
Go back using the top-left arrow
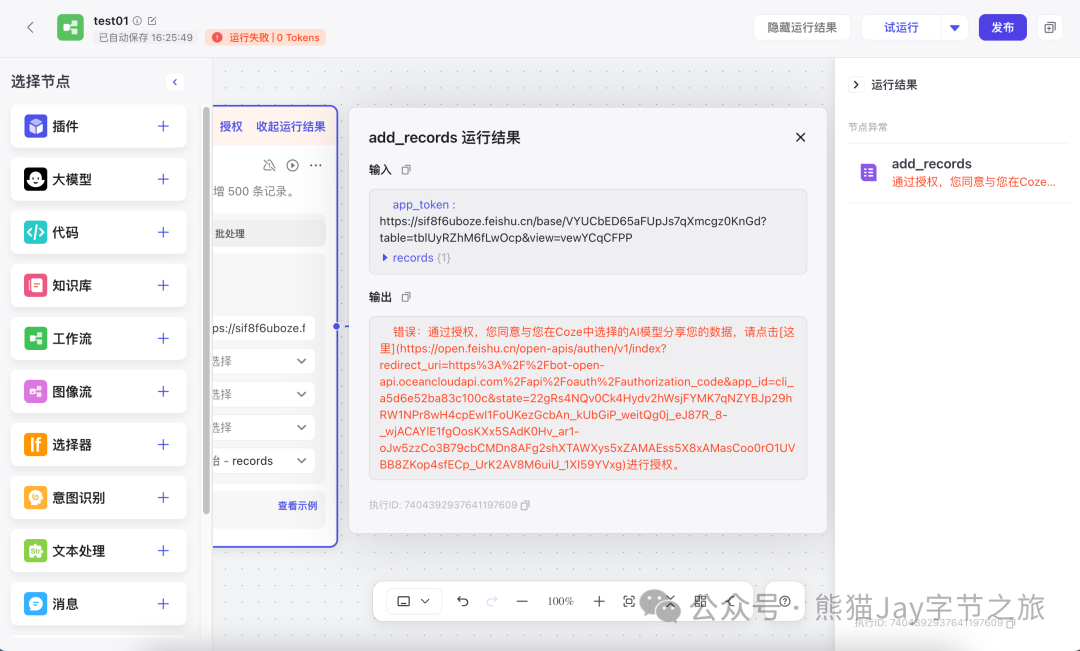click(30, 28)
